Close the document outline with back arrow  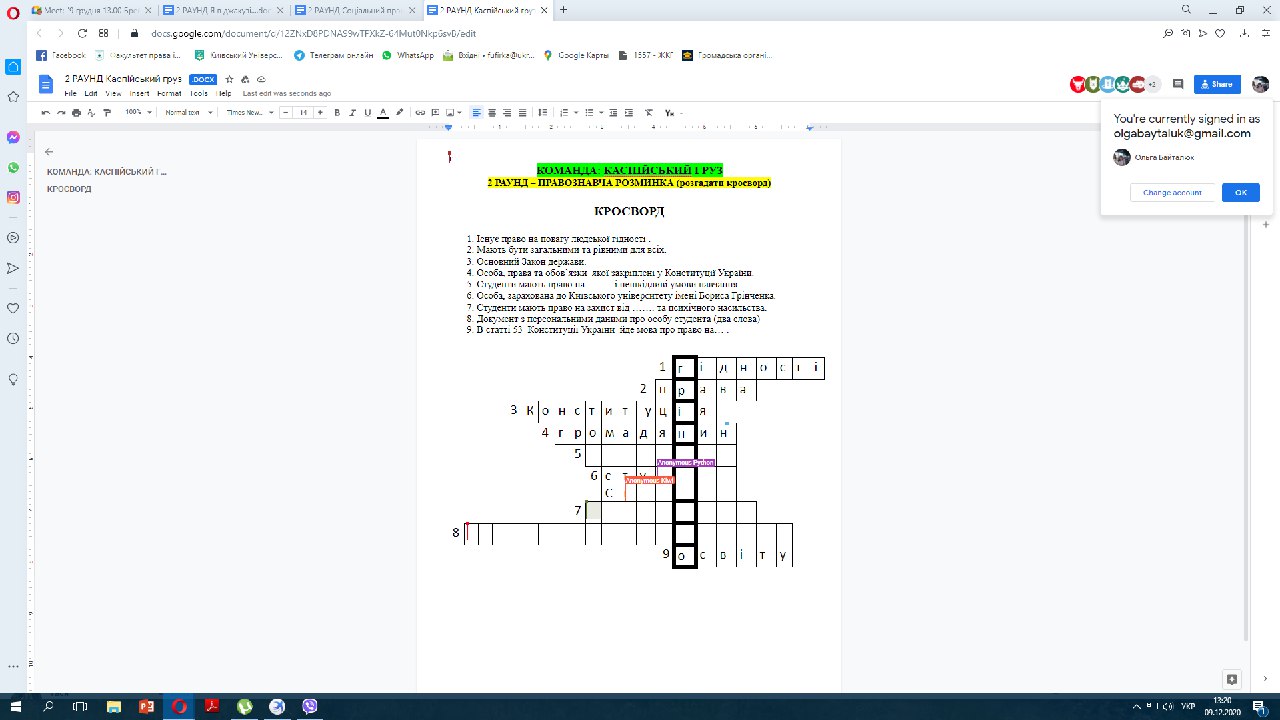(49, 152)
